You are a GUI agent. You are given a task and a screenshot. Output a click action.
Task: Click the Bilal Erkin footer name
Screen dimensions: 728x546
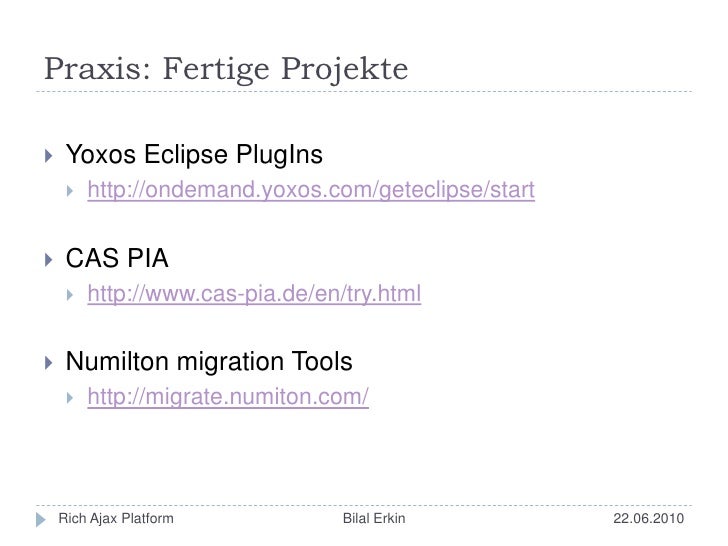click(x=374, y=518)
